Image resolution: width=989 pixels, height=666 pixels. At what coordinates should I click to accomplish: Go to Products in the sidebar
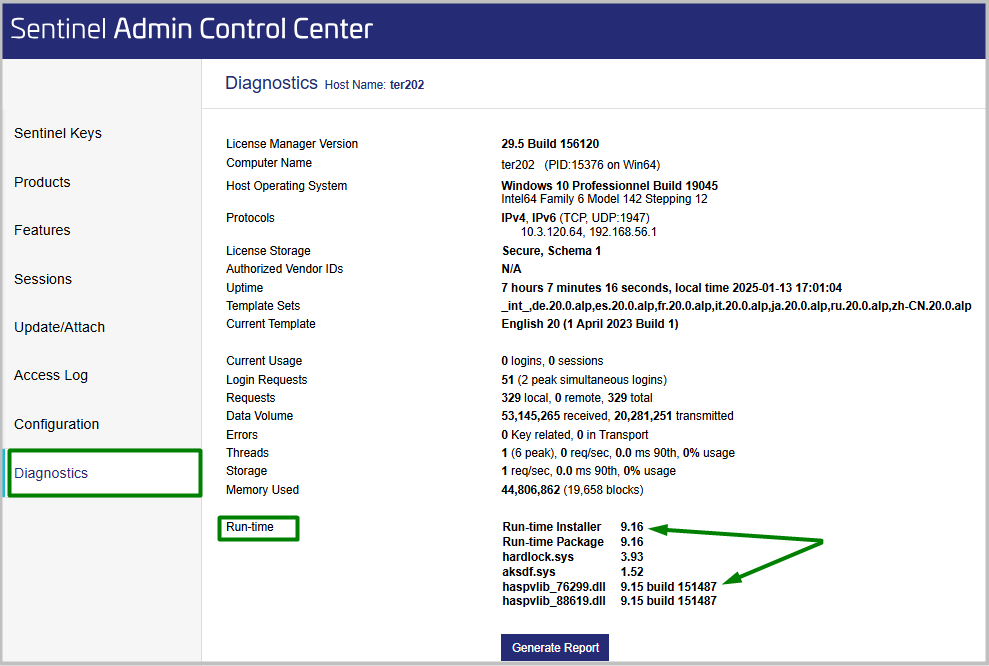(42, 182)
